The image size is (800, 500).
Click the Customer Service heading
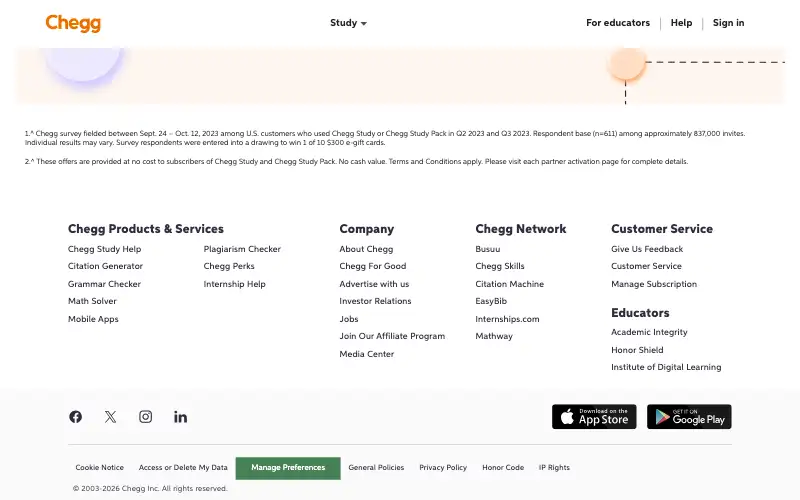662,229
